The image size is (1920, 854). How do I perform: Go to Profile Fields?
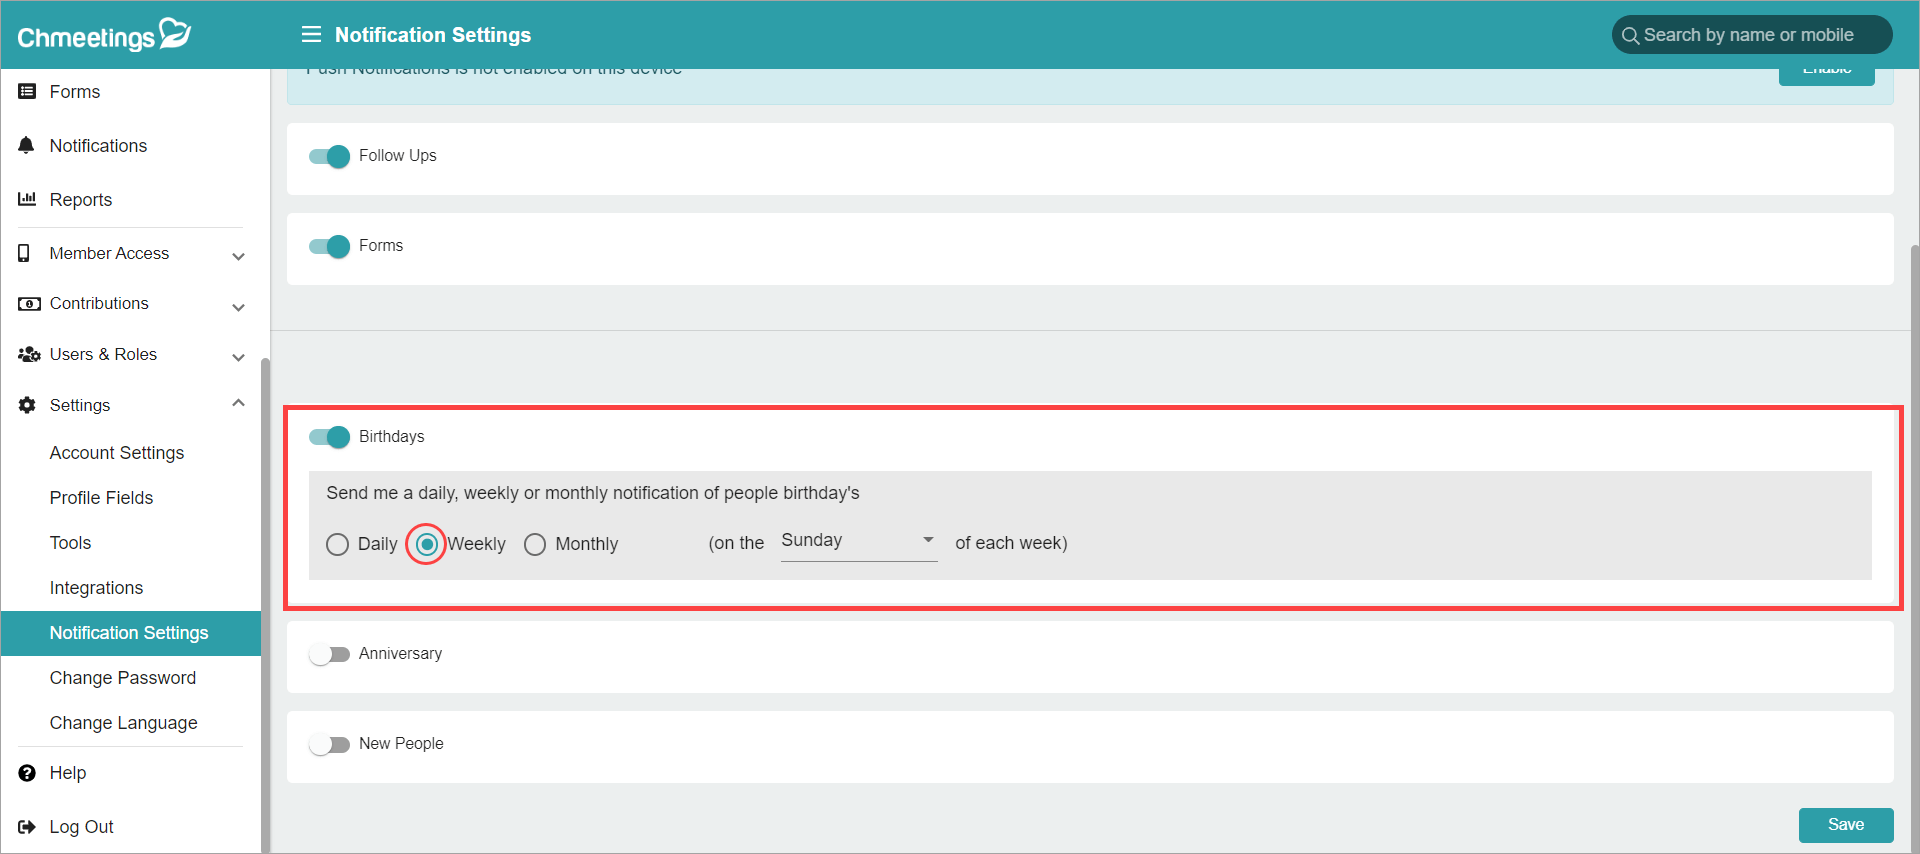101,498
